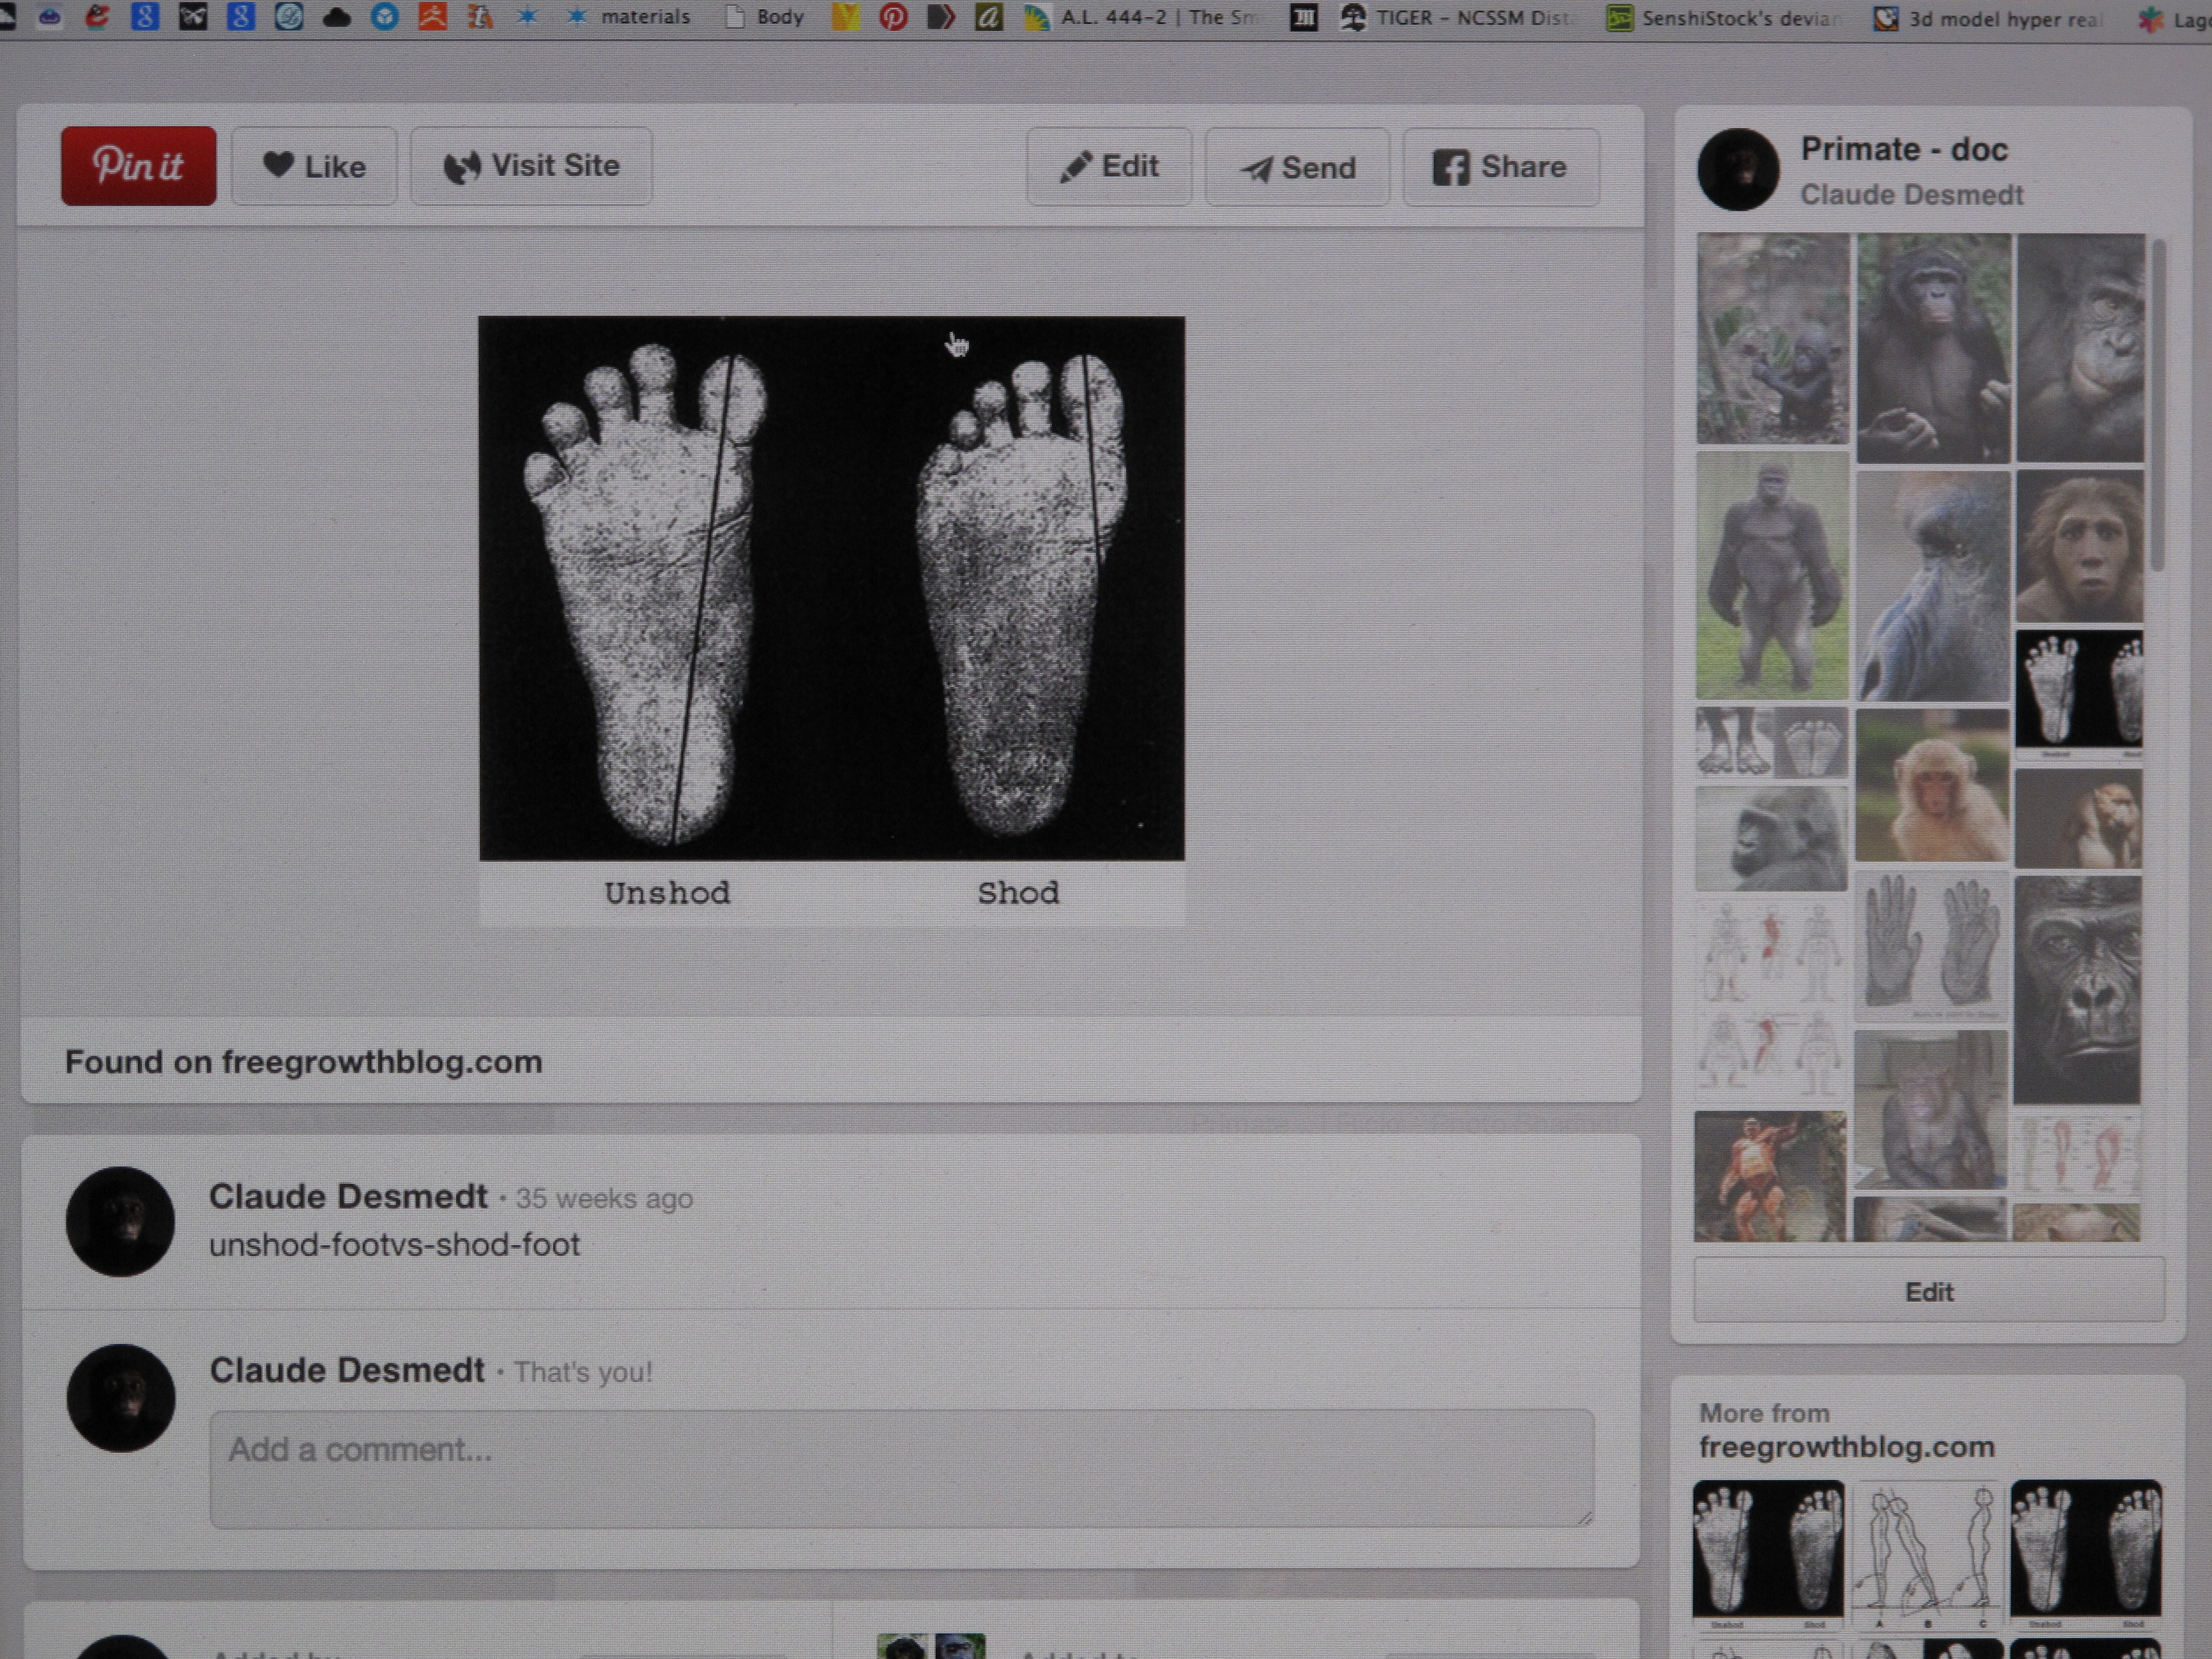Open the two hands drawing thumbnail
This screenshot has height=1659, width=2212.
[x=1931, y=945]
